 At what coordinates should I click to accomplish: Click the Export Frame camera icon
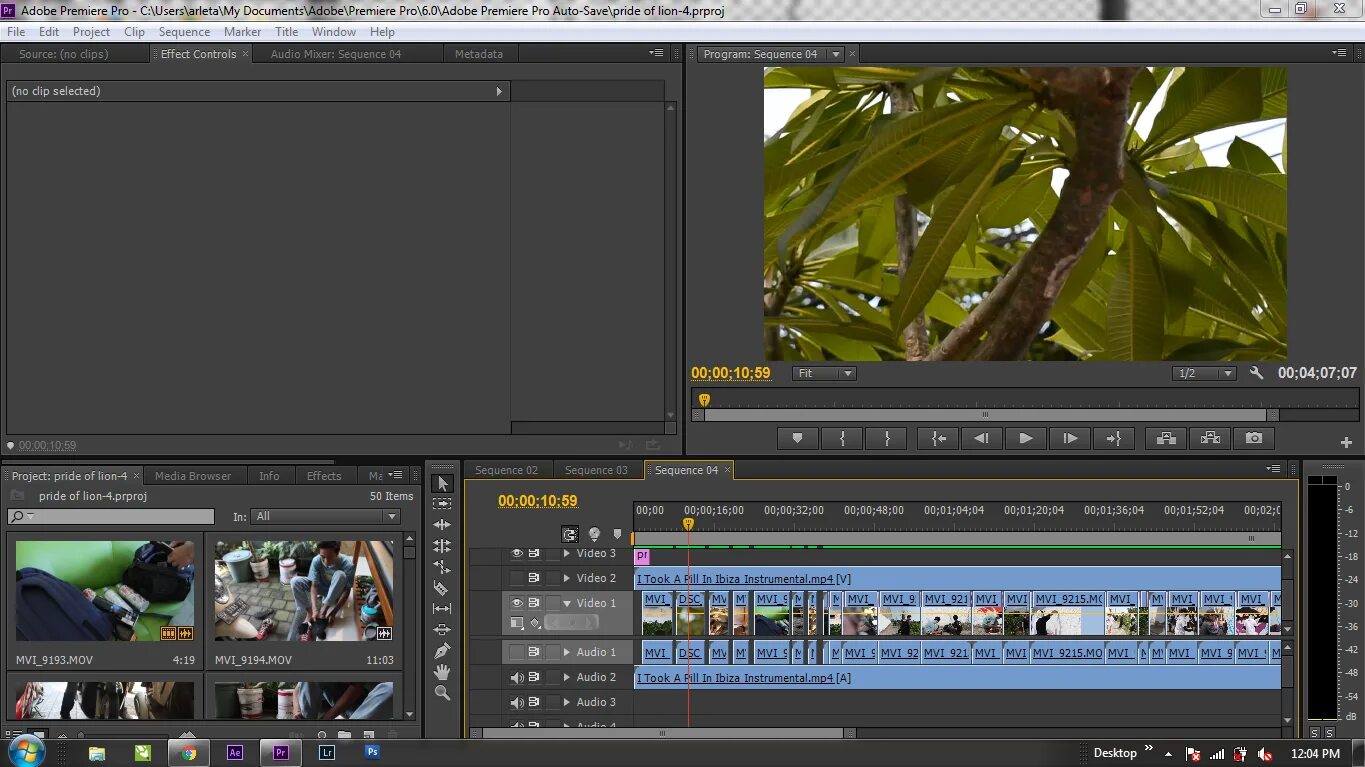click(x=1254, y=438)
